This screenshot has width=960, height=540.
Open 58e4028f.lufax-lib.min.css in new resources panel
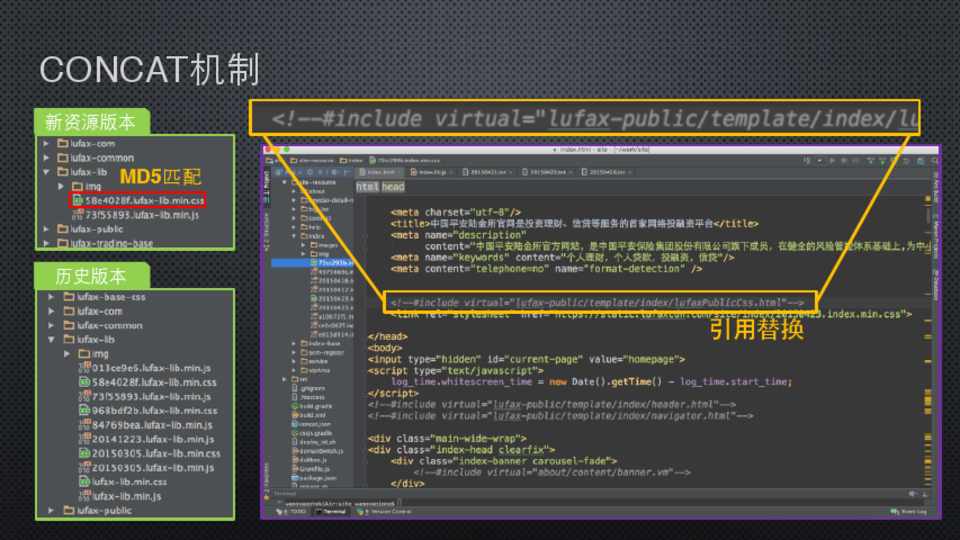coord(150,200)
